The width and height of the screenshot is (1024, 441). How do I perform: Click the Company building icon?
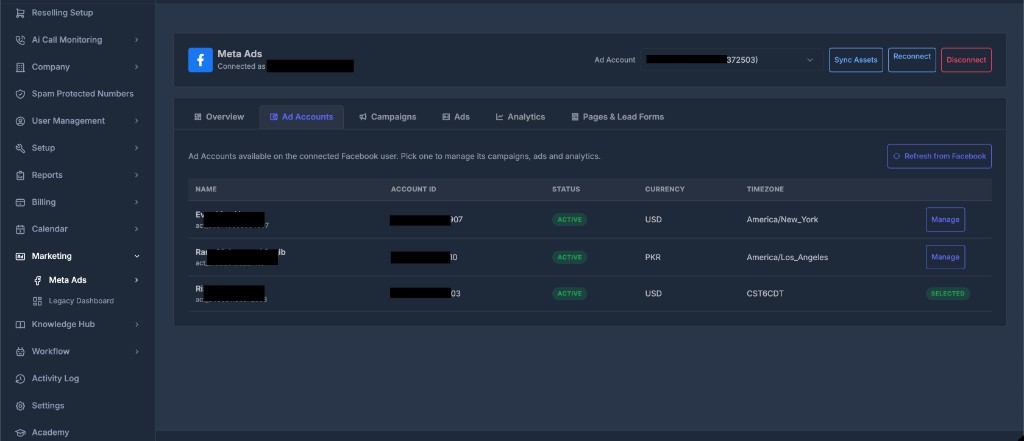[20, 67]
